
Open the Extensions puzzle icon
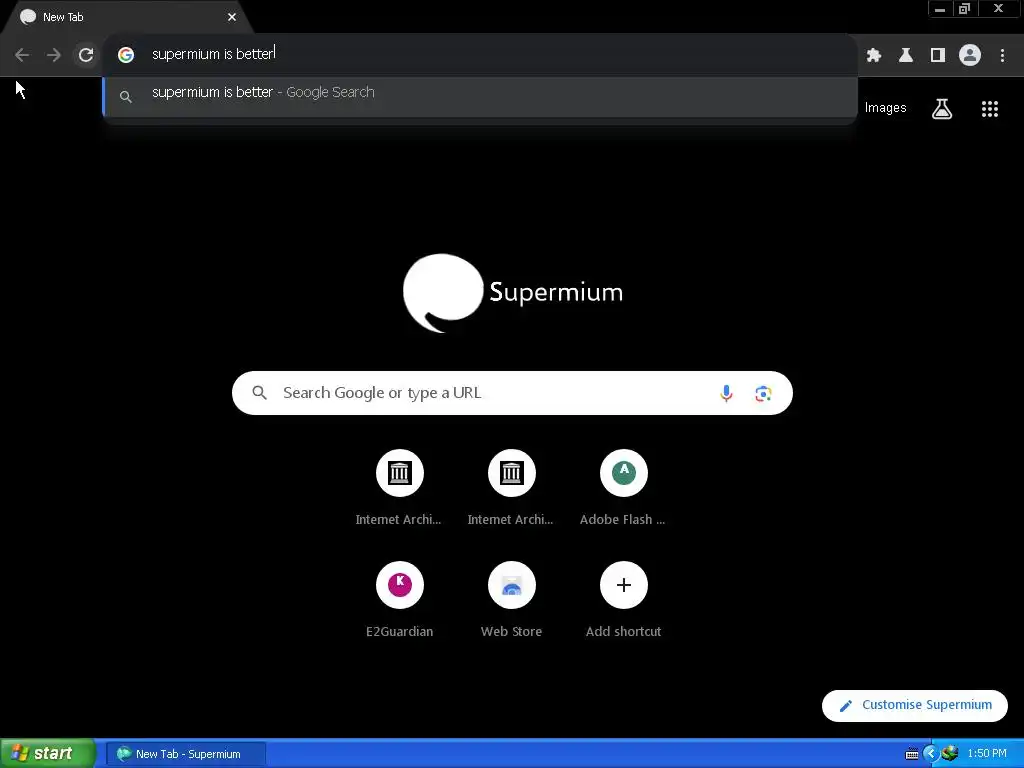874,55
